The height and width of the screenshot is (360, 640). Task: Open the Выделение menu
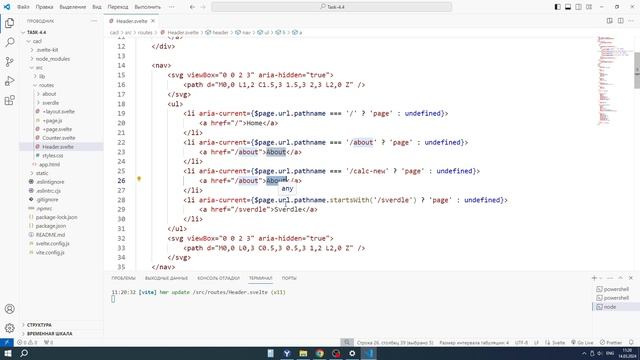point(73,7)
